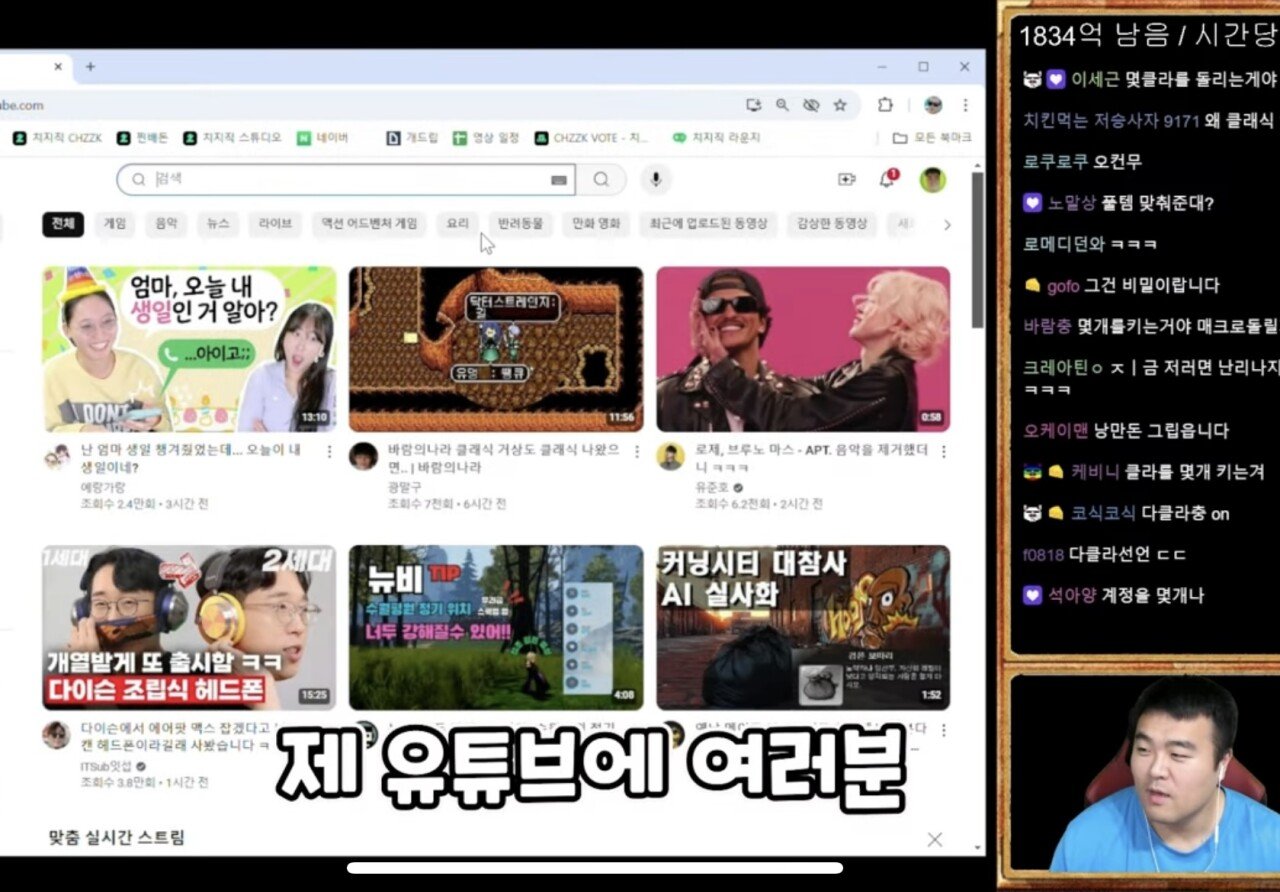Enable the 음악 category filter chip
The image size is (1280, 892).
(x=166, y=224)
